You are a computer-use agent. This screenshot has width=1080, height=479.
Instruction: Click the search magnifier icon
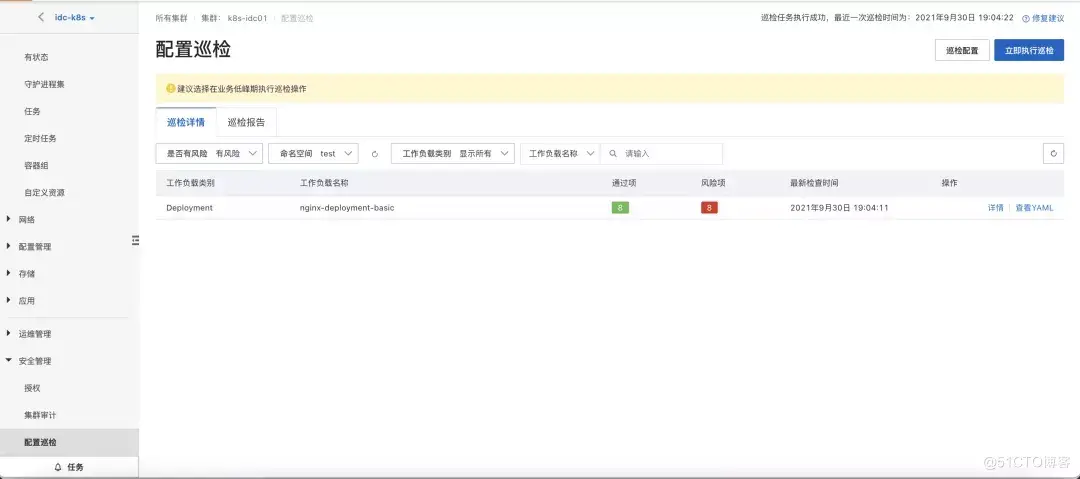[613, 154]
